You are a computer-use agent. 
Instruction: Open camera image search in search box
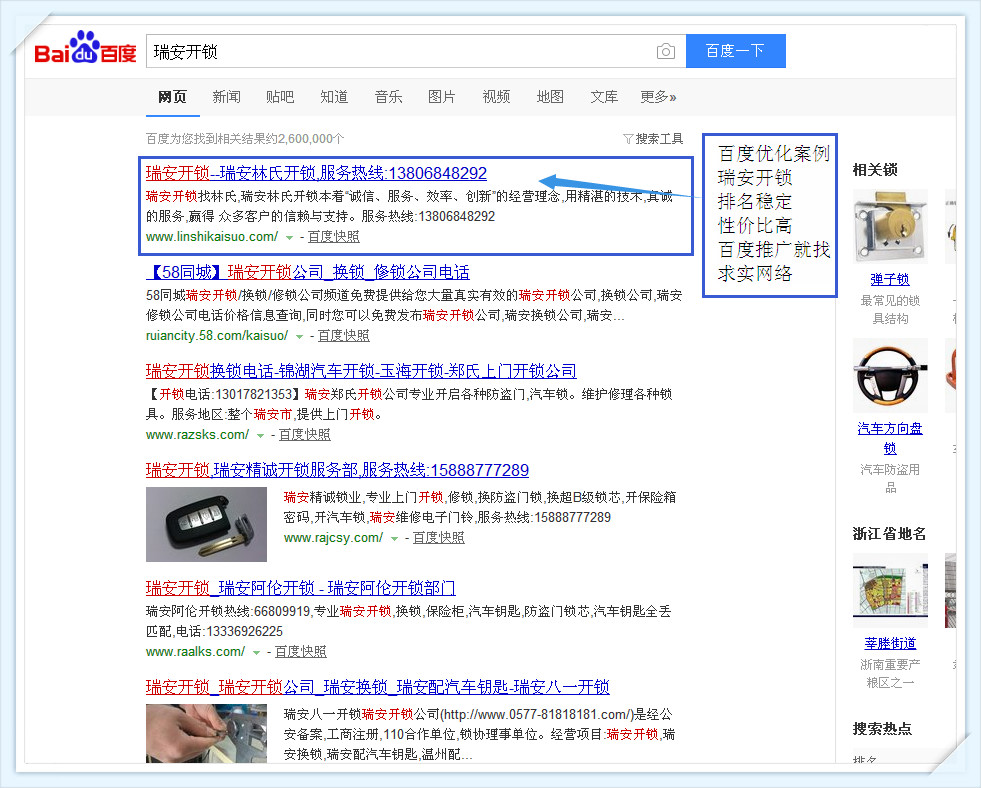point(665,52)
